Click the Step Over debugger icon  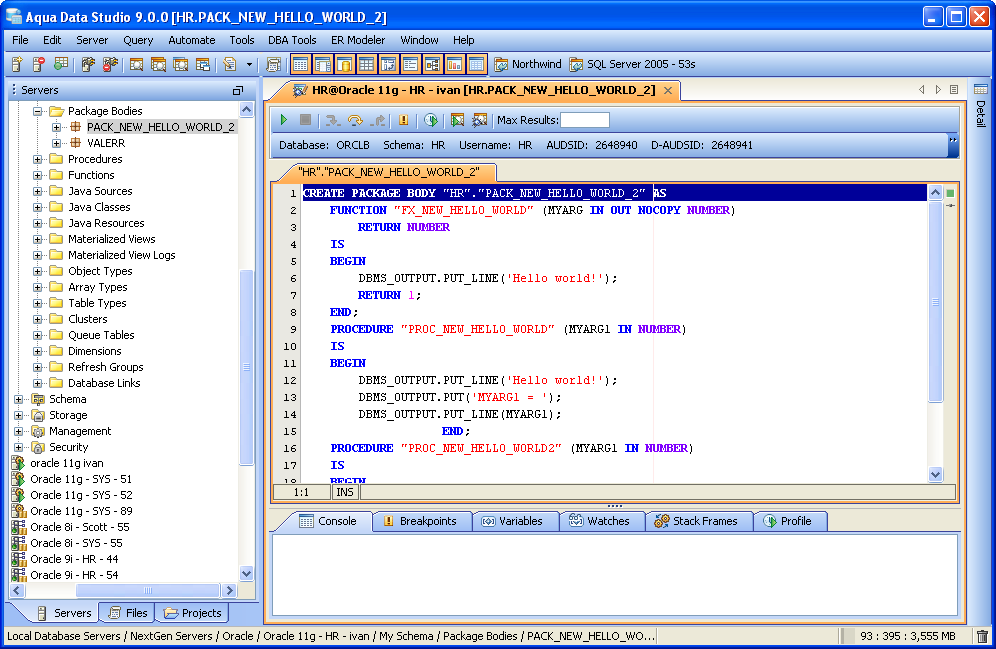click(x=355, y=120)
